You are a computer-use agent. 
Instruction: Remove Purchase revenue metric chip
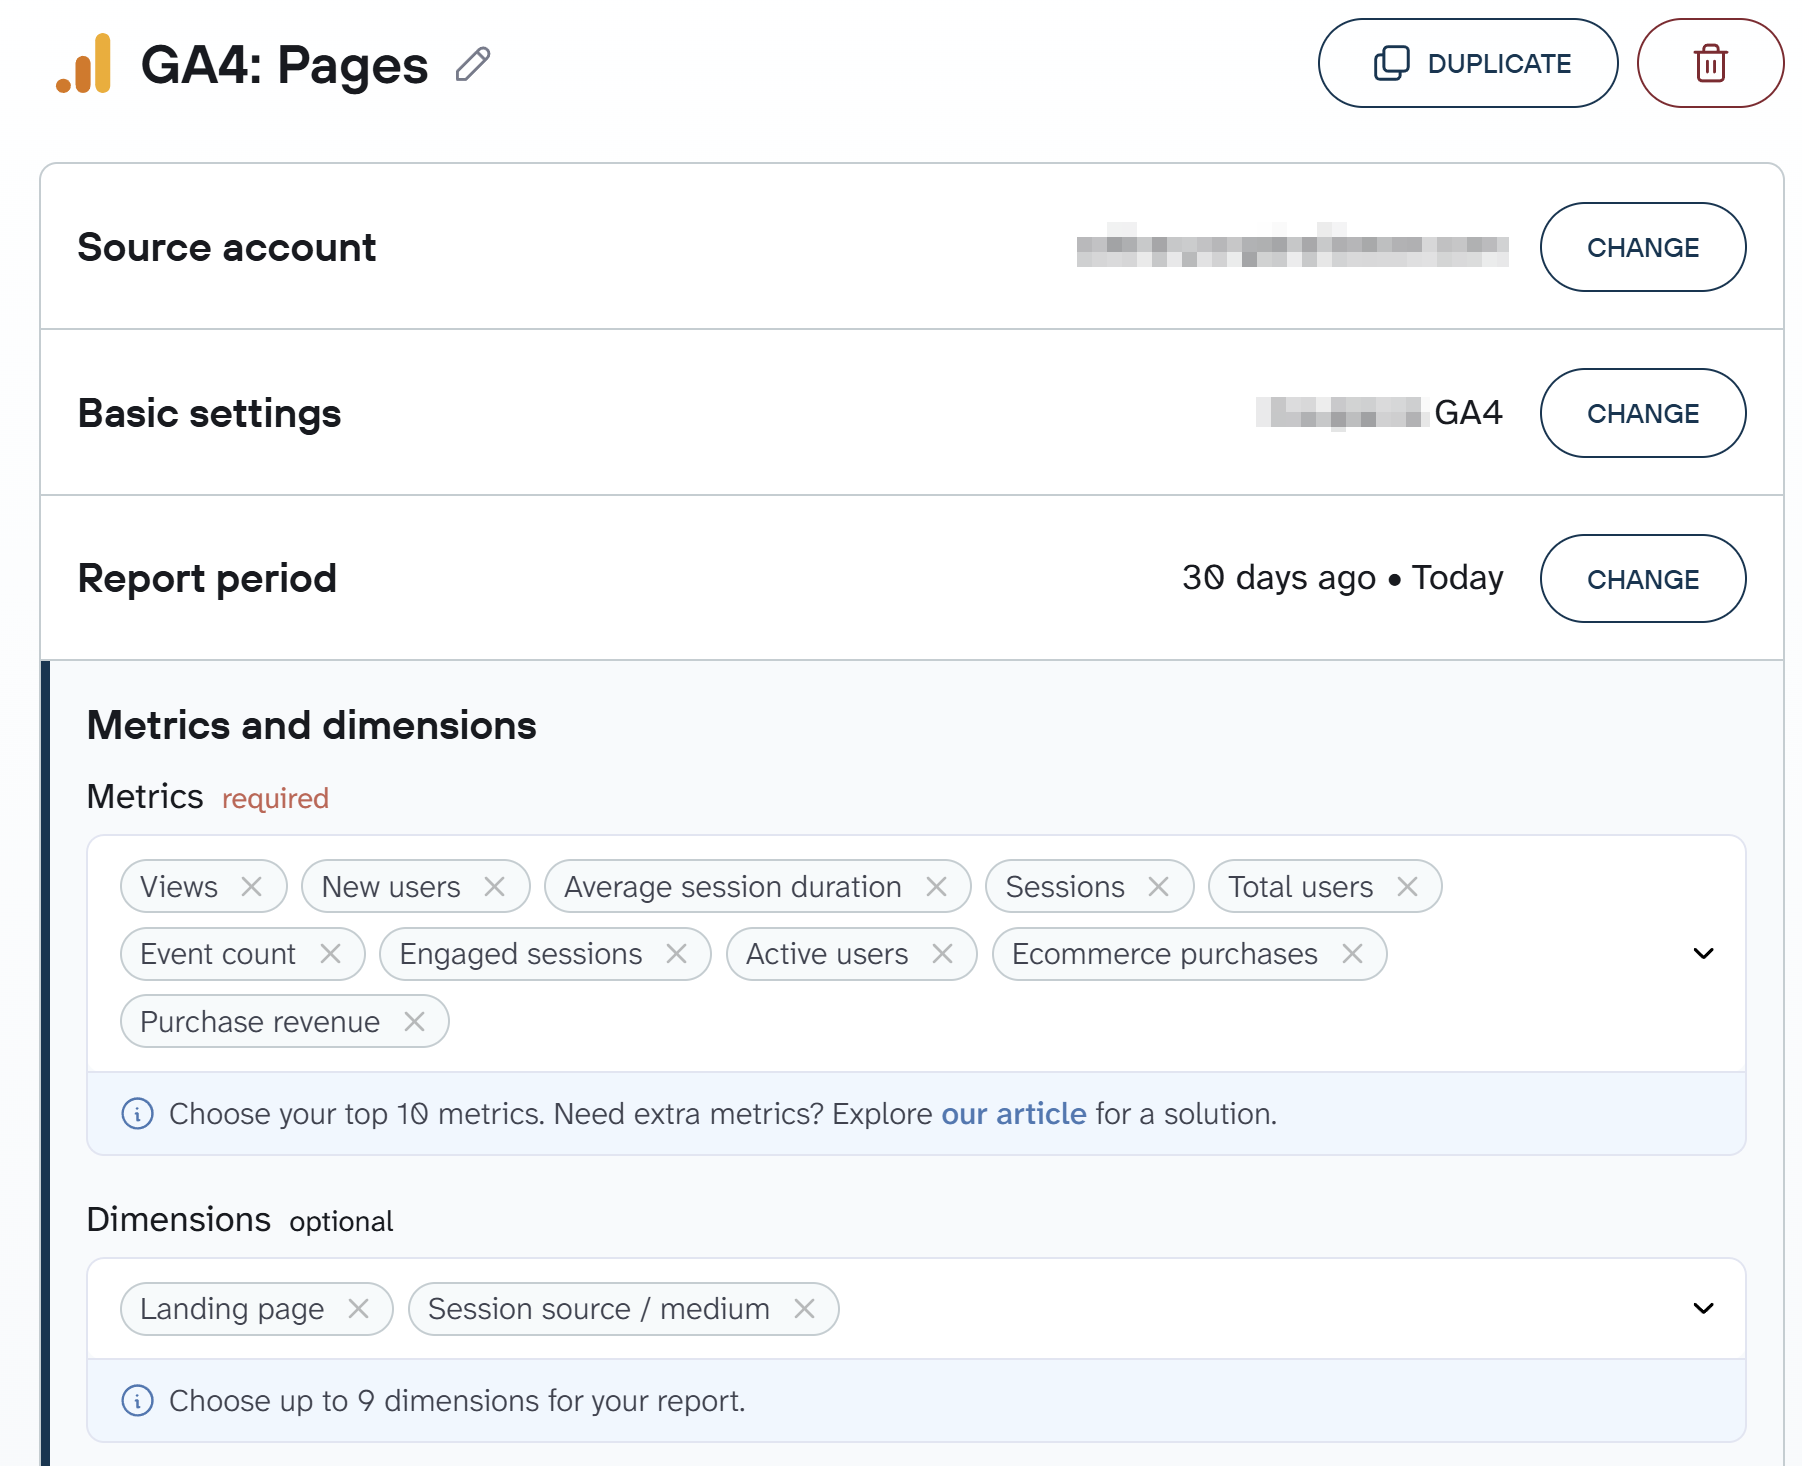[x=414, y=1021]
